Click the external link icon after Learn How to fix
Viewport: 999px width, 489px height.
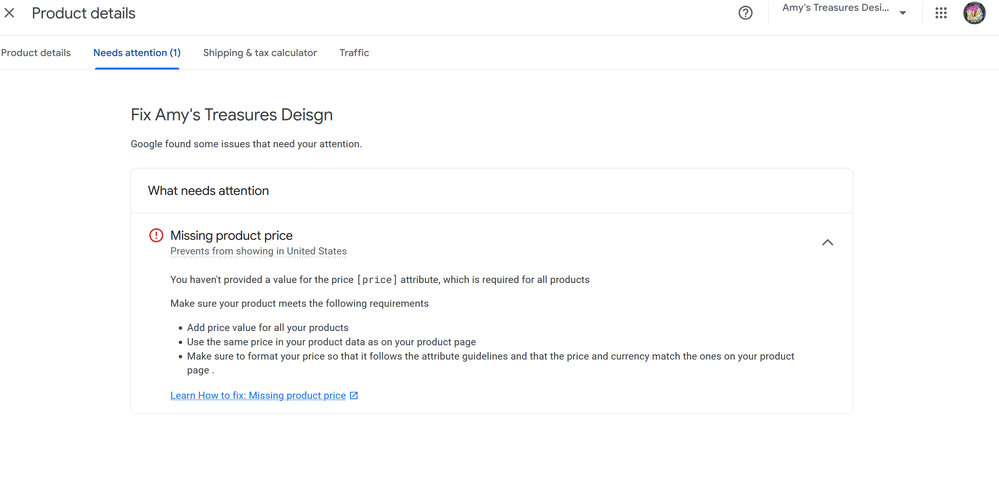point(354,396)
